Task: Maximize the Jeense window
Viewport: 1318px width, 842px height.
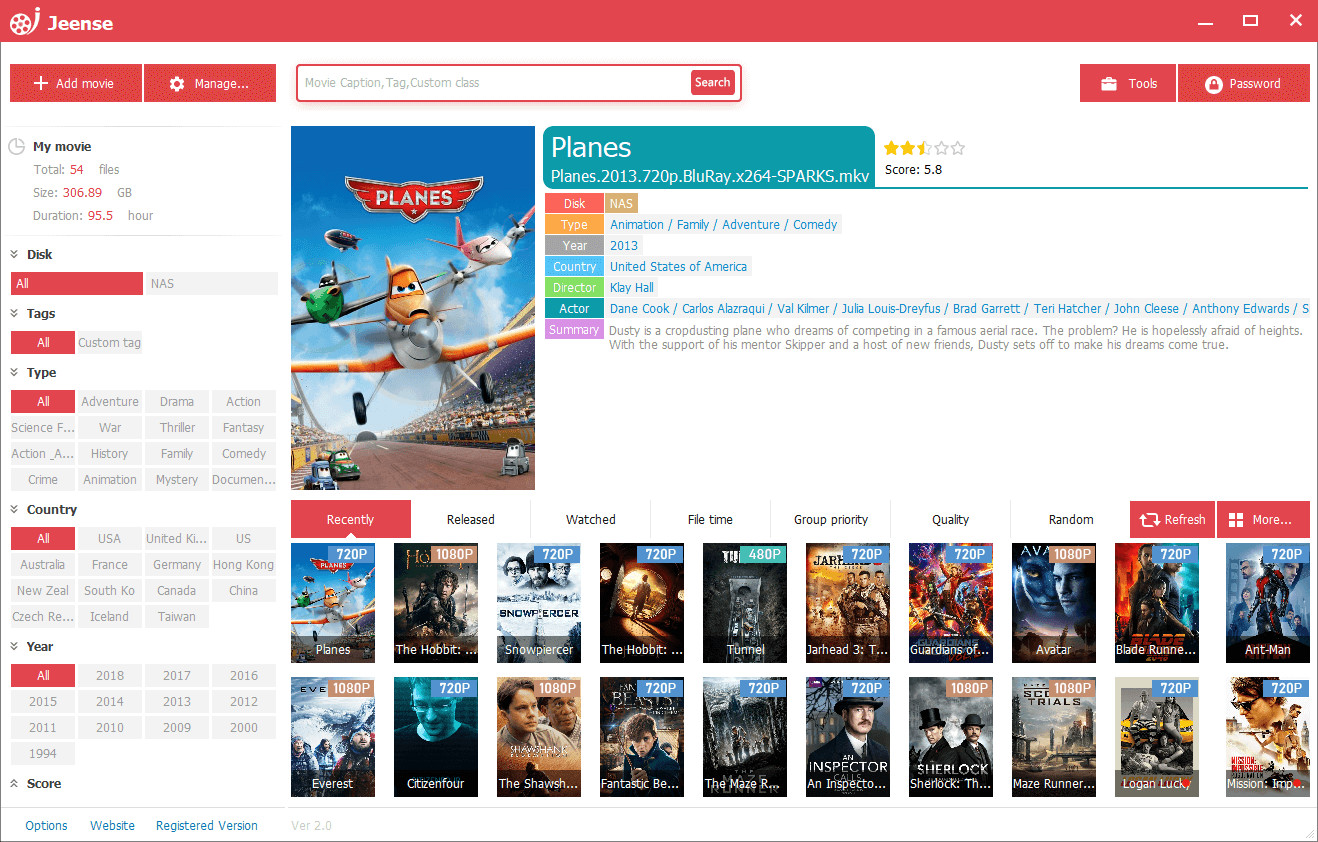Action: point(1250,20)
